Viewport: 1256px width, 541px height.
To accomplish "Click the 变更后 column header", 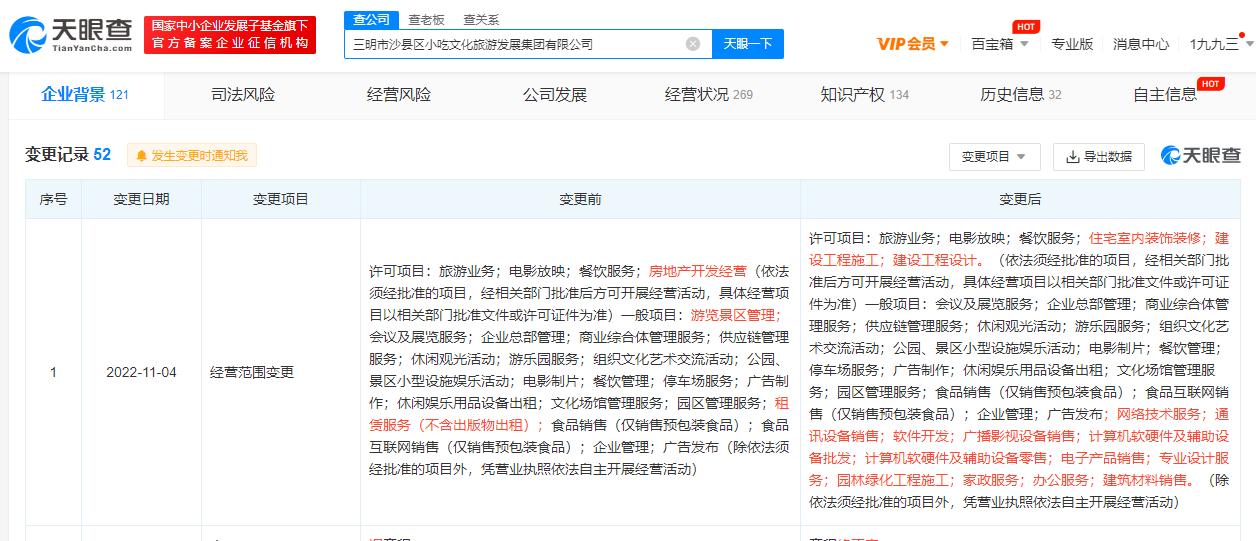I will [x=1020, y=199].
